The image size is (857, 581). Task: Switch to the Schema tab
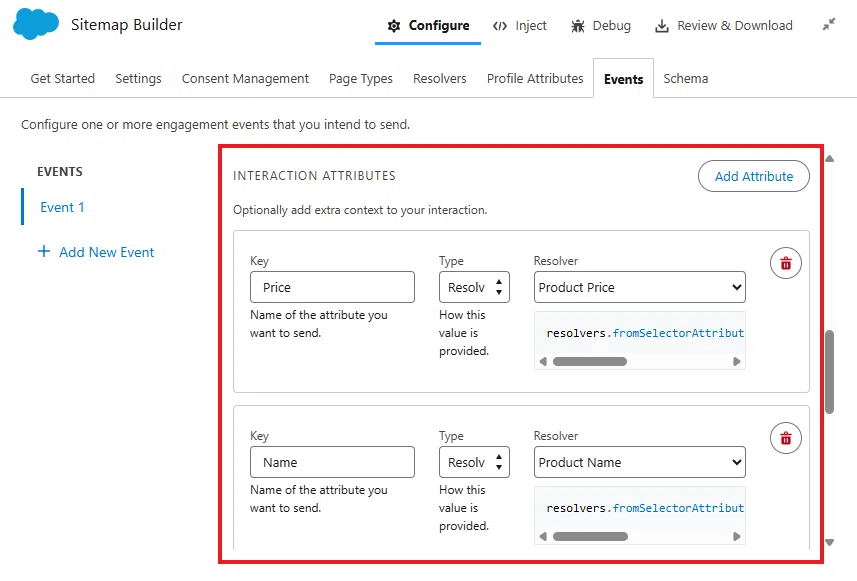pyautogui.click(x=686, y=79)
